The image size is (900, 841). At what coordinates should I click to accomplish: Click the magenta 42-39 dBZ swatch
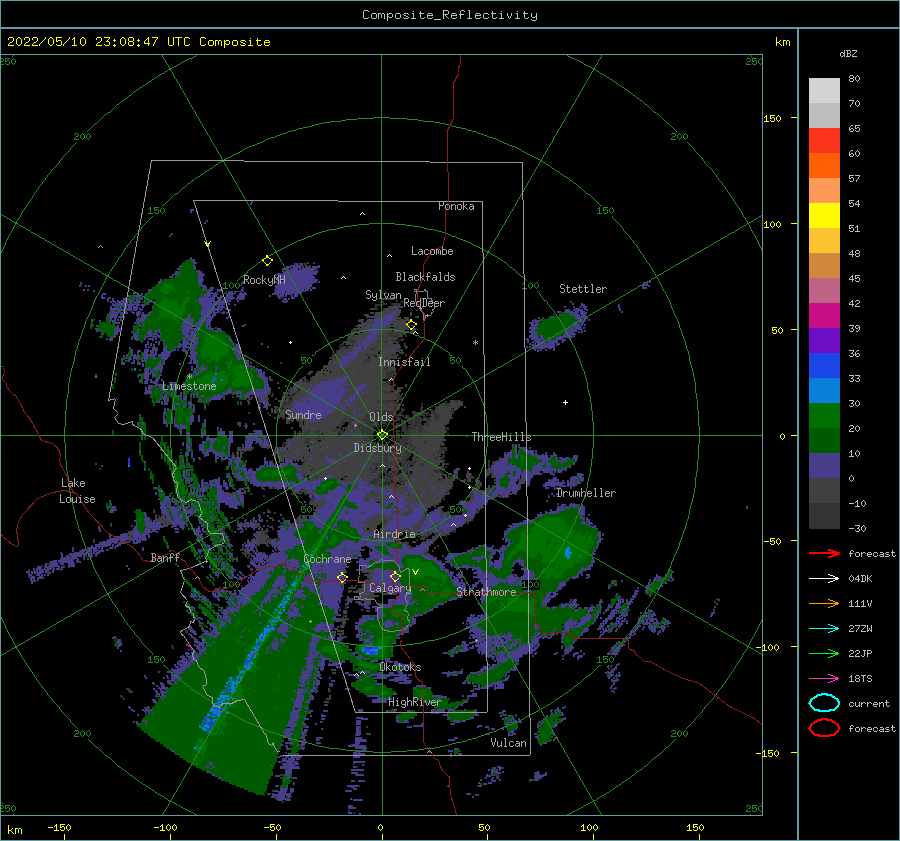824,315
